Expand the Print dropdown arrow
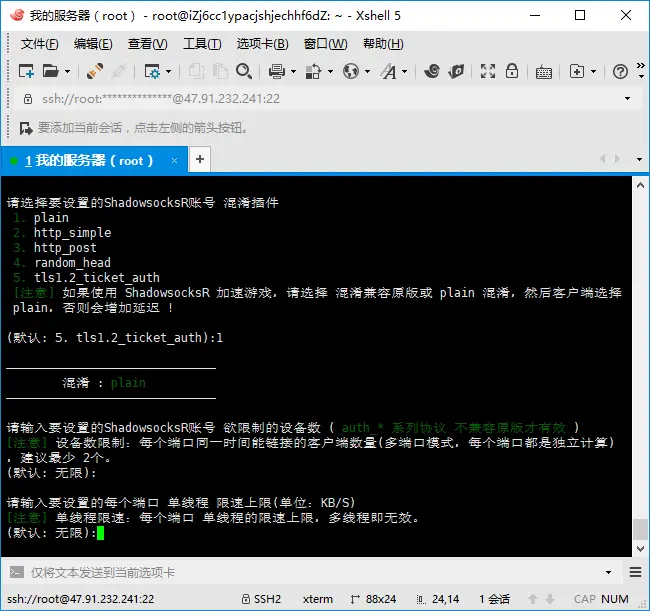 point(293,72)
